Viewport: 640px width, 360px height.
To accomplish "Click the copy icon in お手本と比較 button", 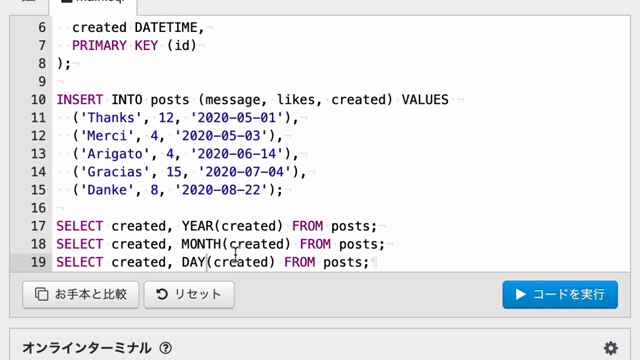I will click(42, 294).
